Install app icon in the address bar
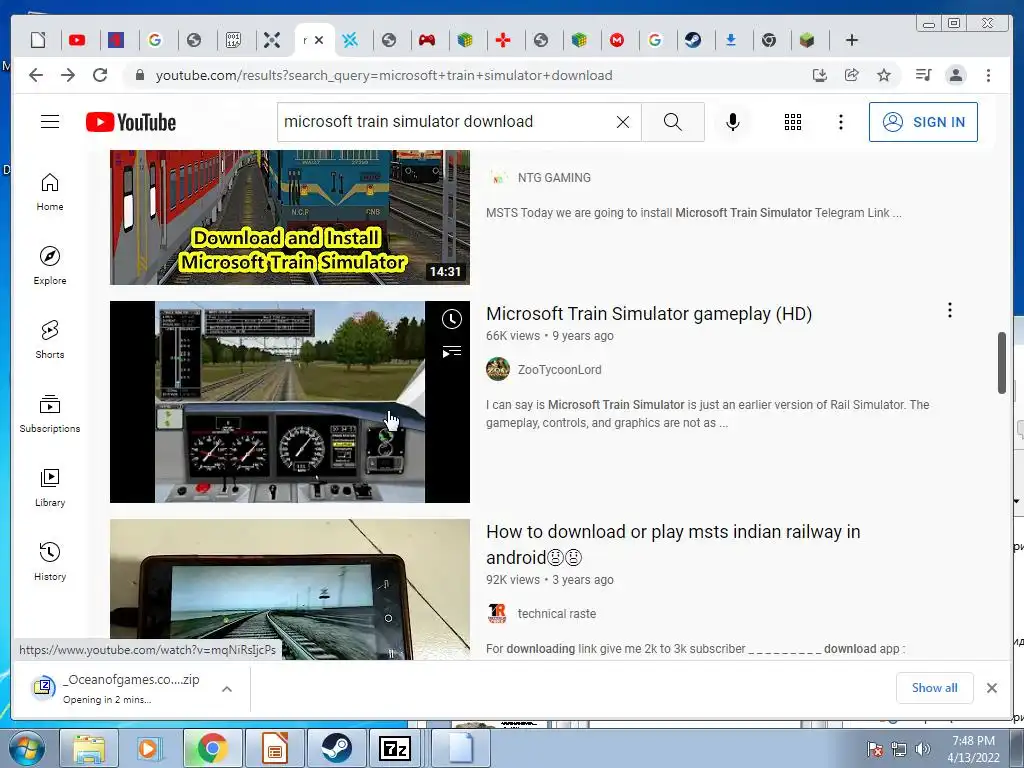This screenshot has height=768, width=1024. click(820, 75)
